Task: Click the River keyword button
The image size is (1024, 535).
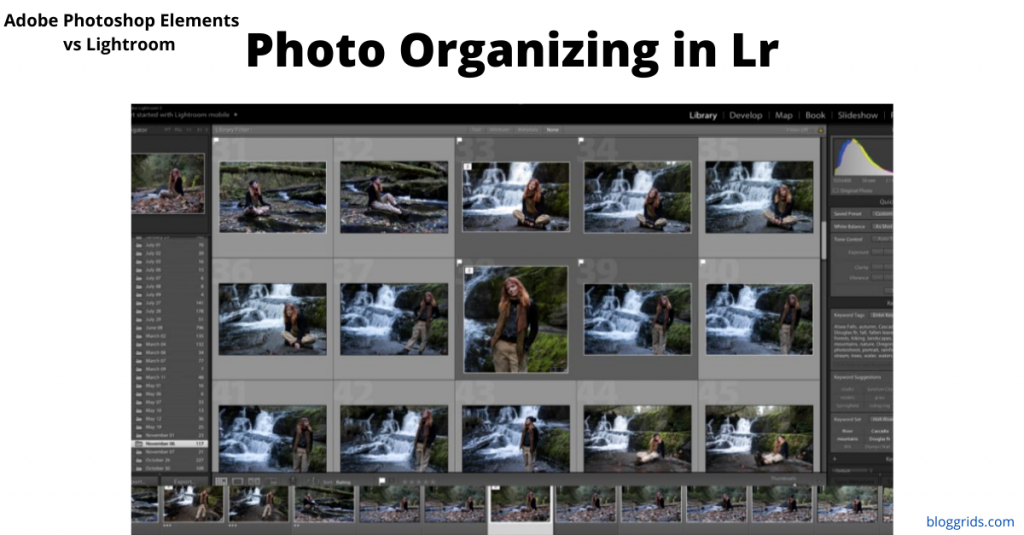Action: click(x=848, y=431)
